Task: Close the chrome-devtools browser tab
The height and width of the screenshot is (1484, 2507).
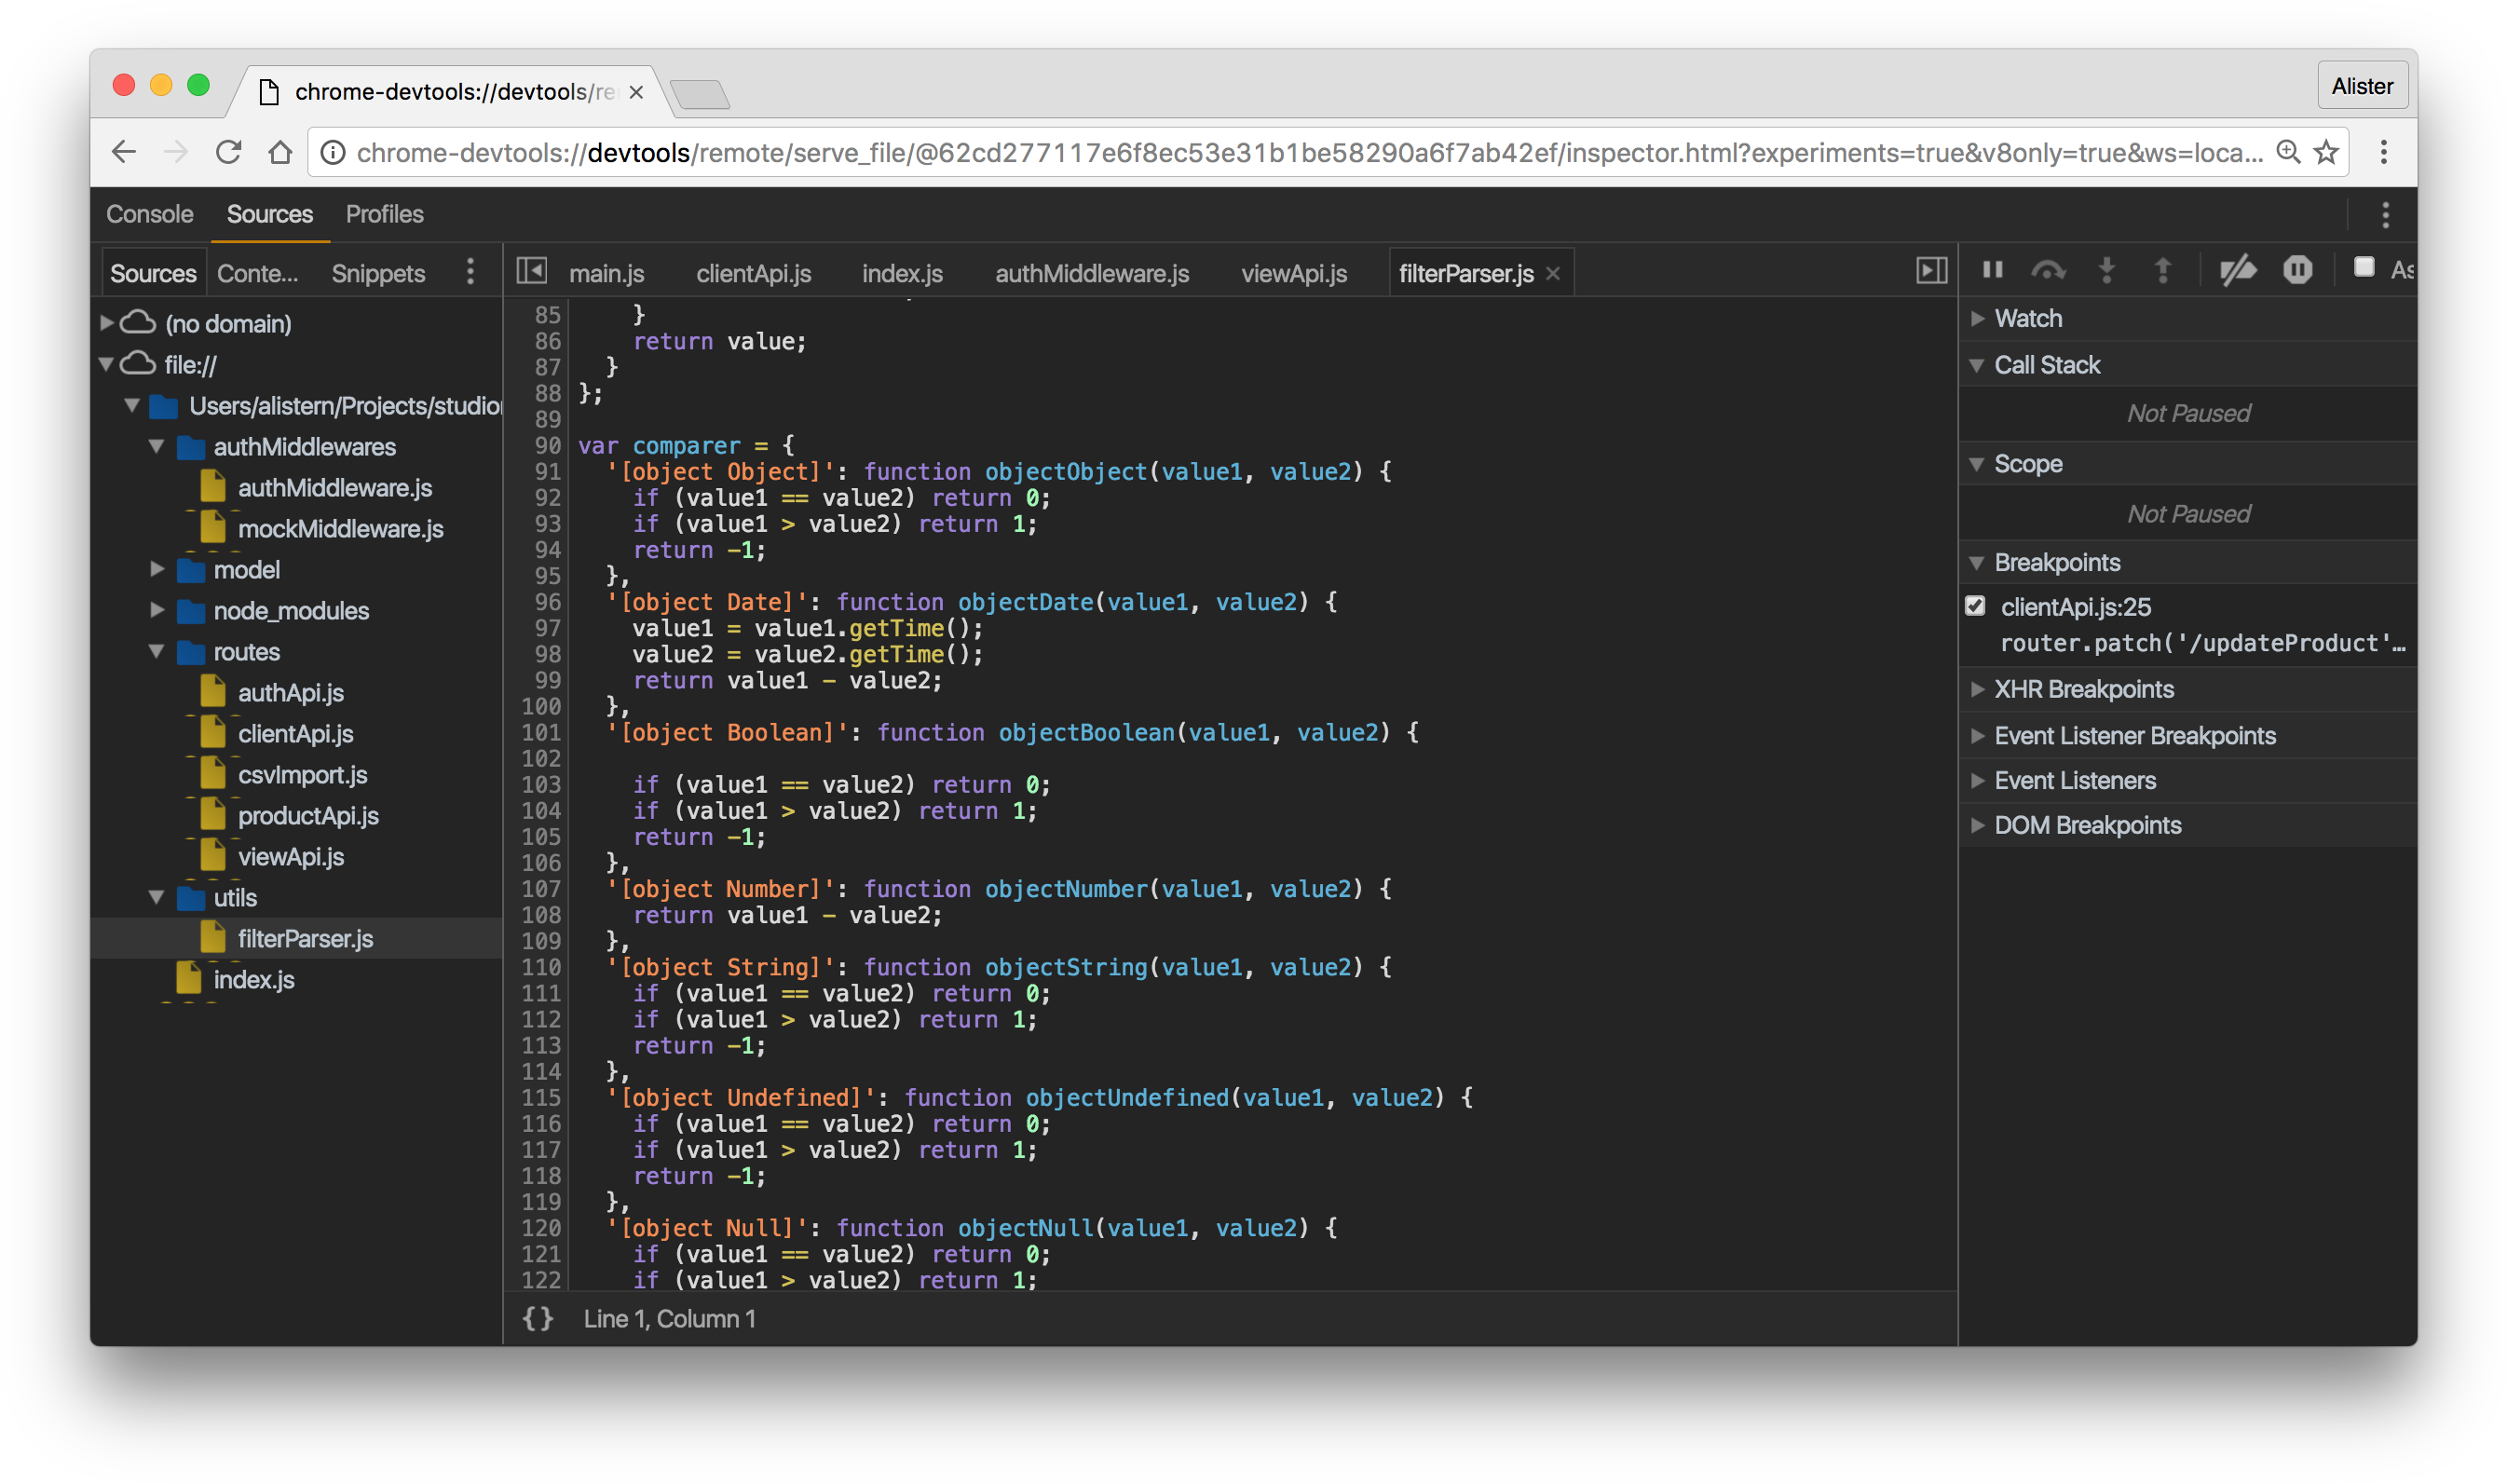Action: pyautogui.click(x=636, y=92)
